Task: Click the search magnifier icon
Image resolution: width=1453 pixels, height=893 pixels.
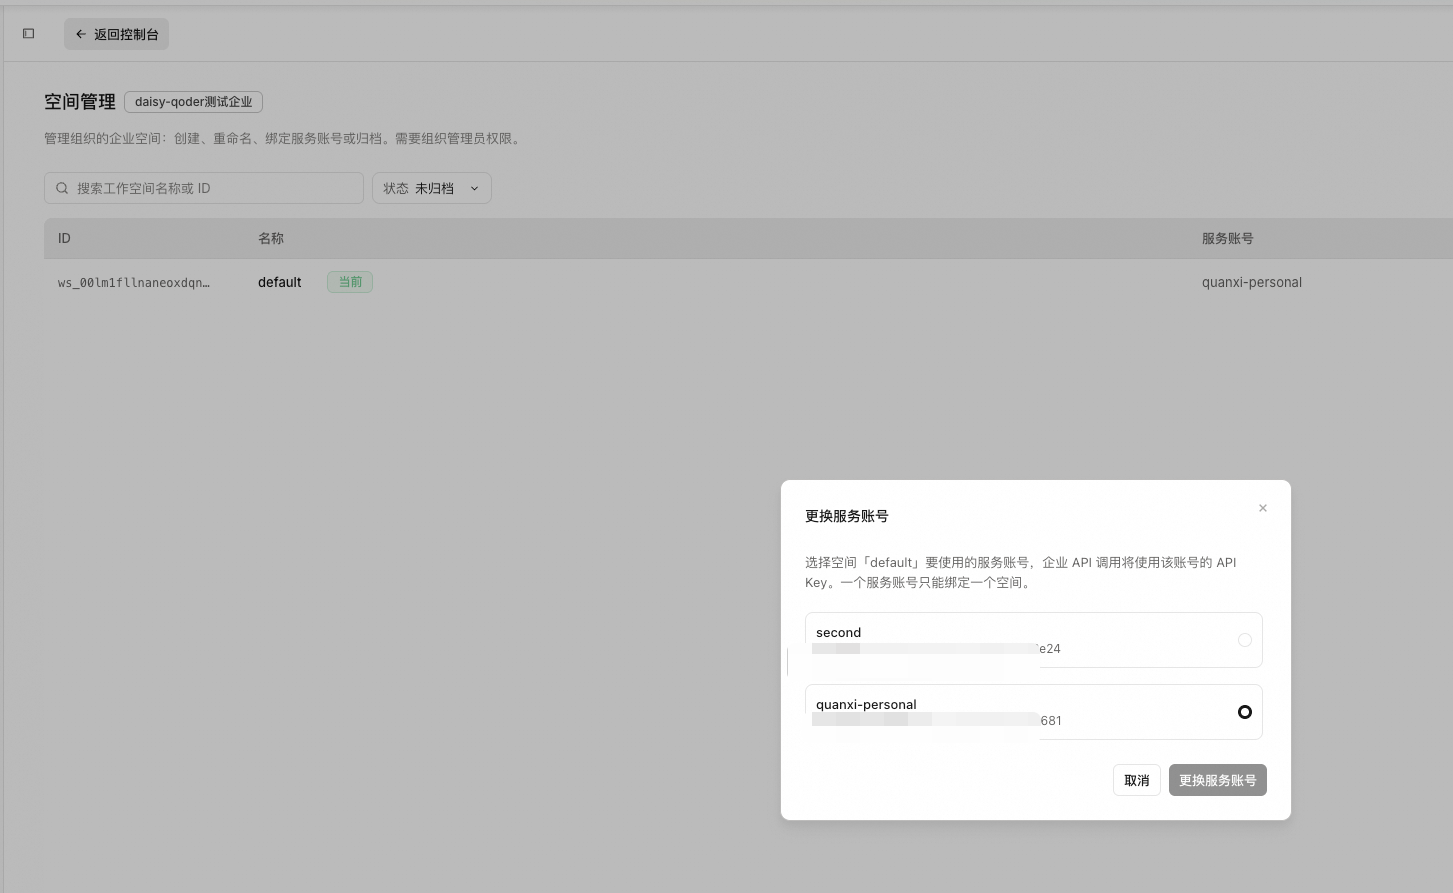Action: tap(62, 188)
